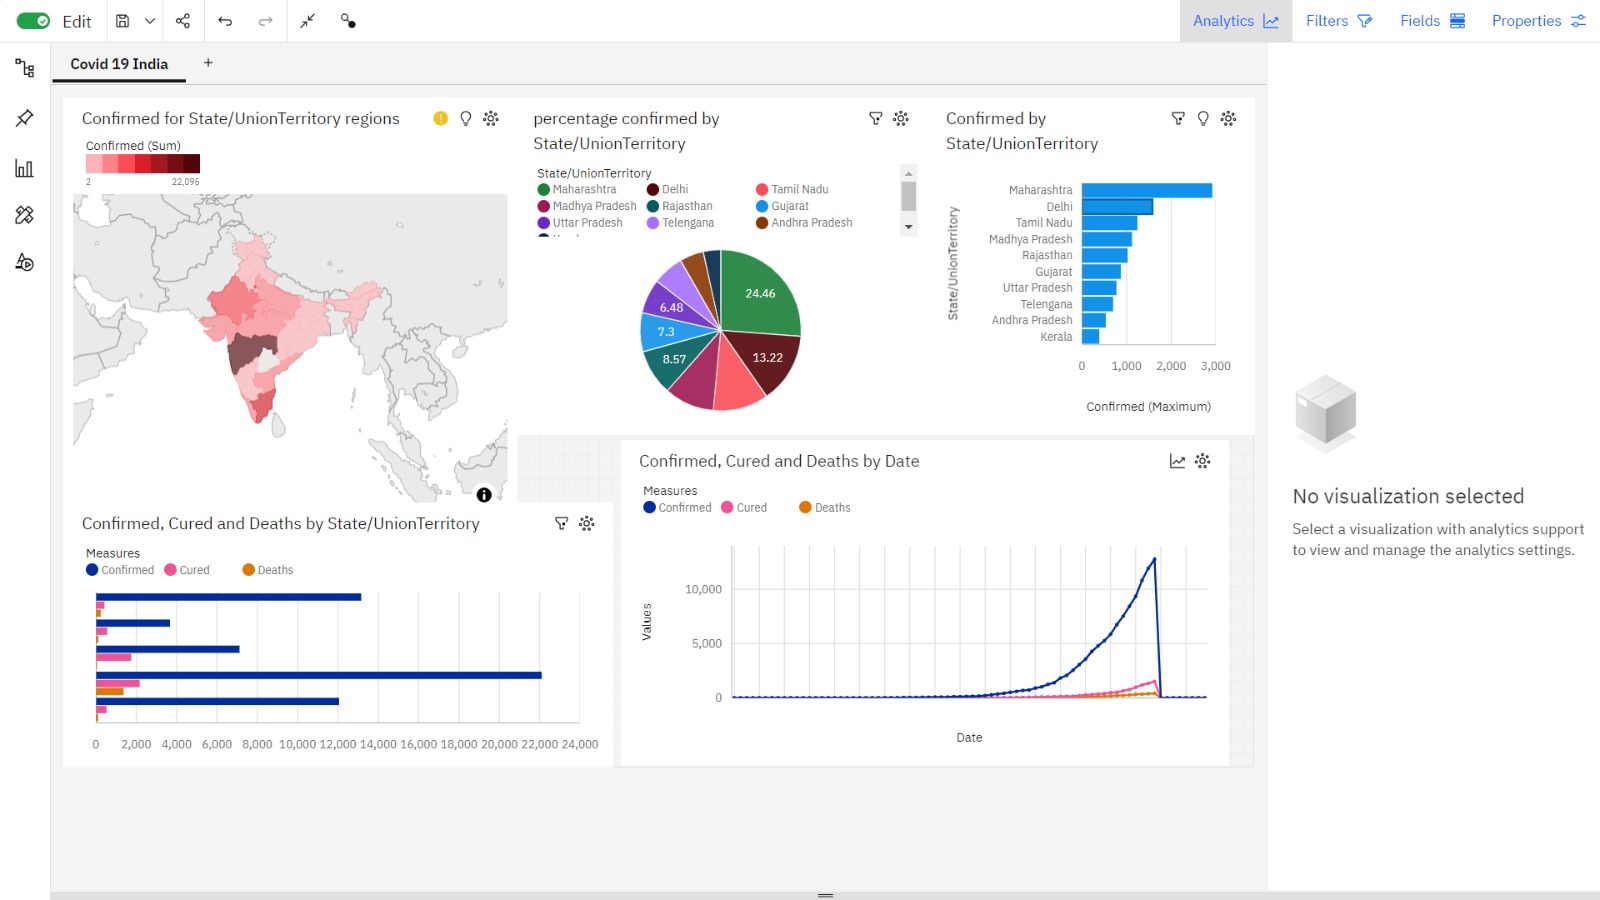Open the pinned items panel in the sidebar
This screenshot has width=1600, height=900.
pos(23,118)
